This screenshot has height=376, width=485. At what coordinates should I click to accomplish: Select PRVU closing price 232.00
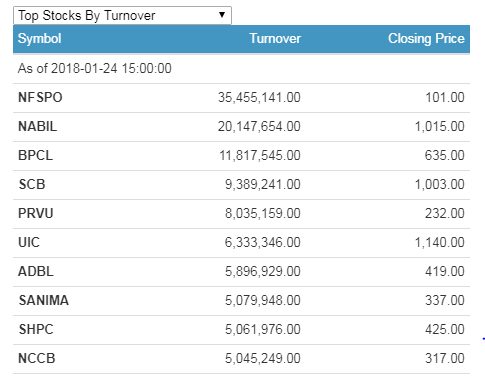point(445,213)
